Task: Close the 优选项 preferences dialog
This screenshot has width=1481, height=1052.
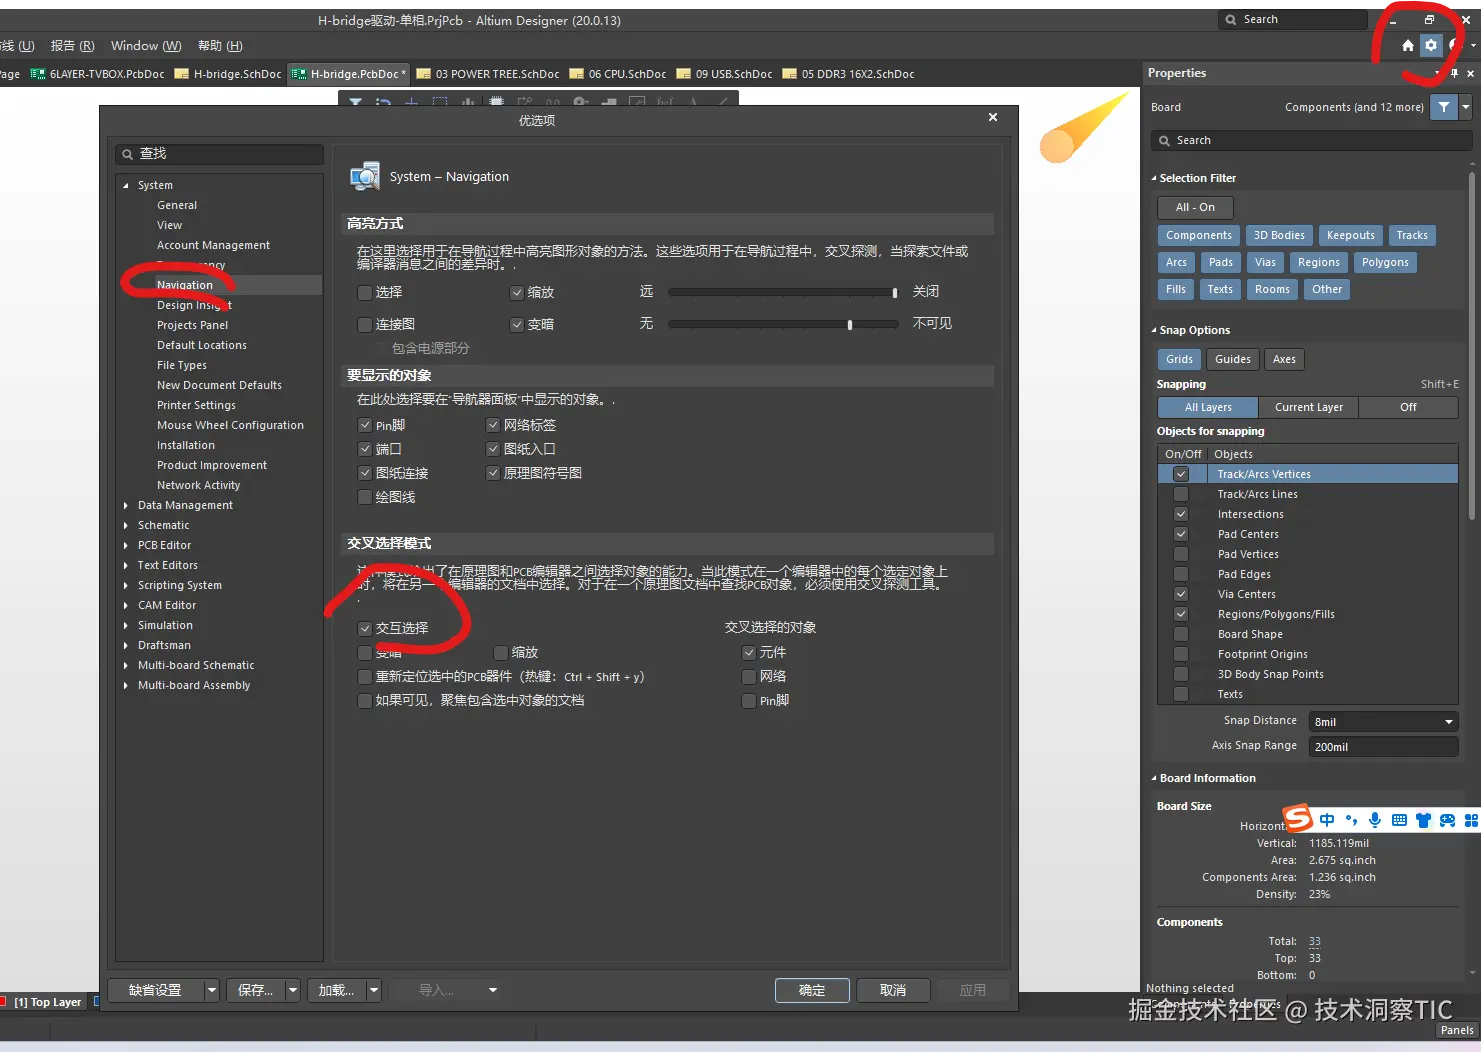Action: click(993, 118)
